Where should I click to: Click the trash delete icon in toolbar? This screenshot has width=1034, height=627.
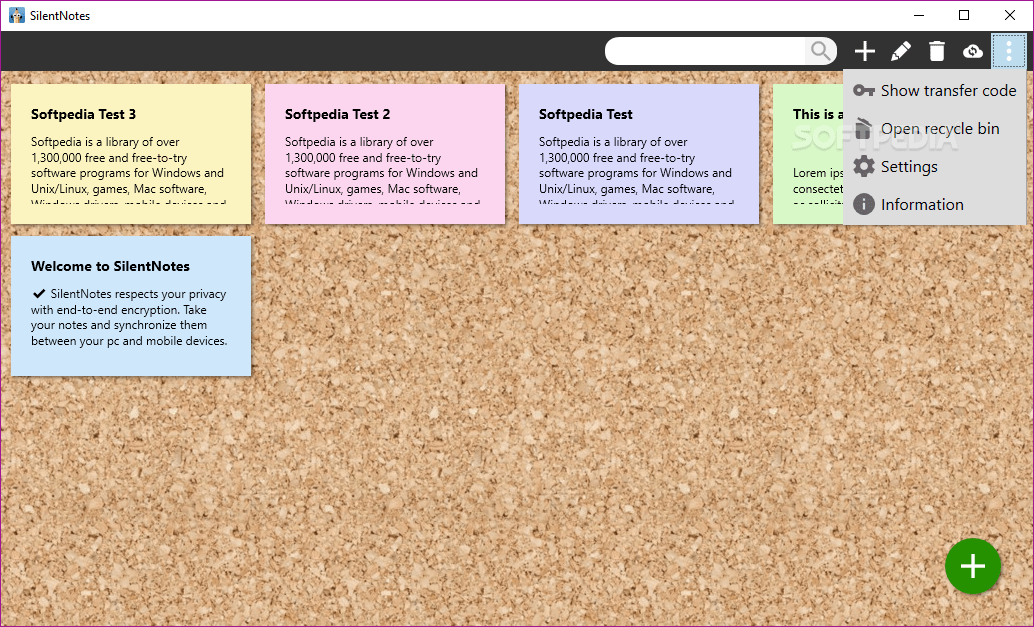(936, 51)
